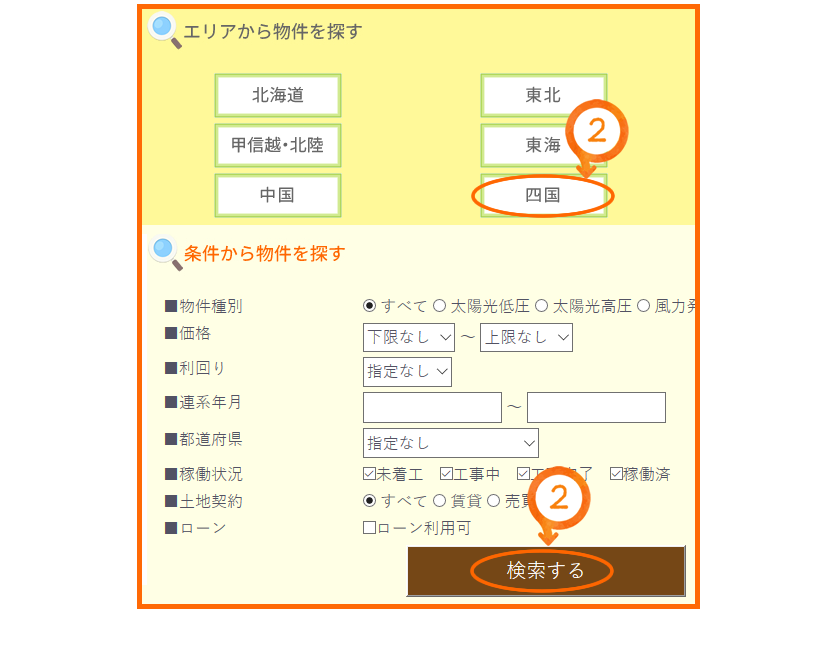Select the 中国 area button
The width and height of the screenshot is (830, 665).
(278, 195)
